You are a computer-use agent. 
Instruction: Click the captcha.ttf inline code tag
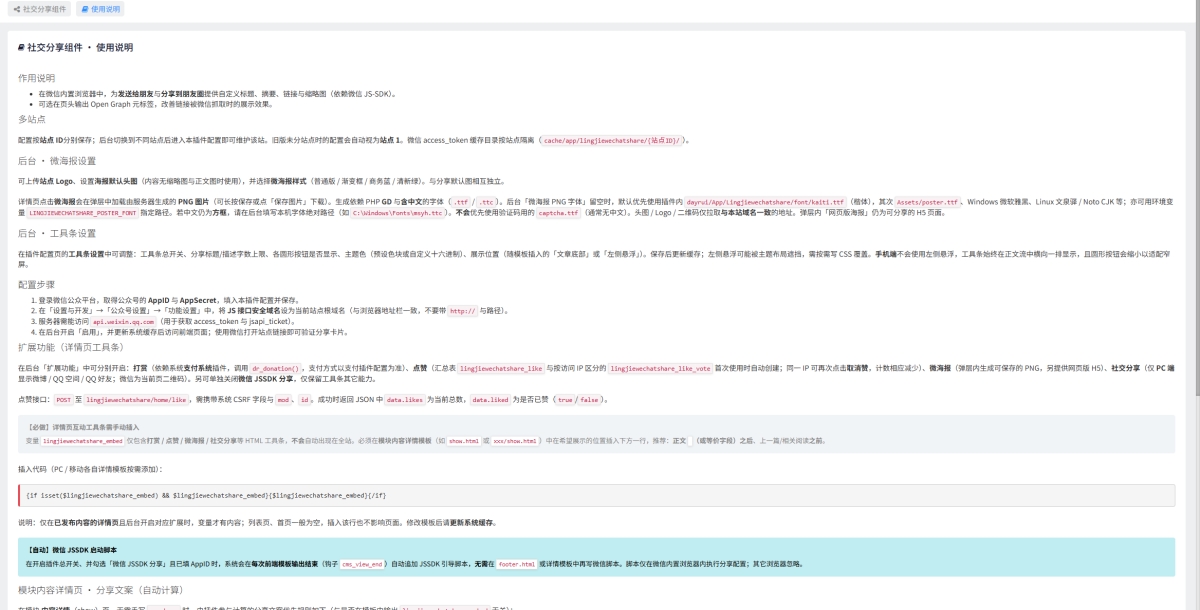(x=558, y=213)
